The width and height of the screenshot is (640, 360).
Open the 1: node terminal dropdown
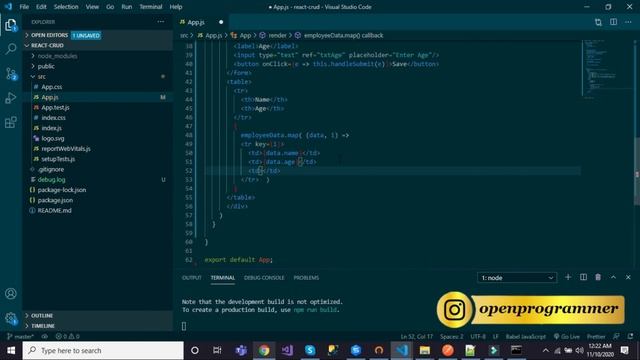517,278
